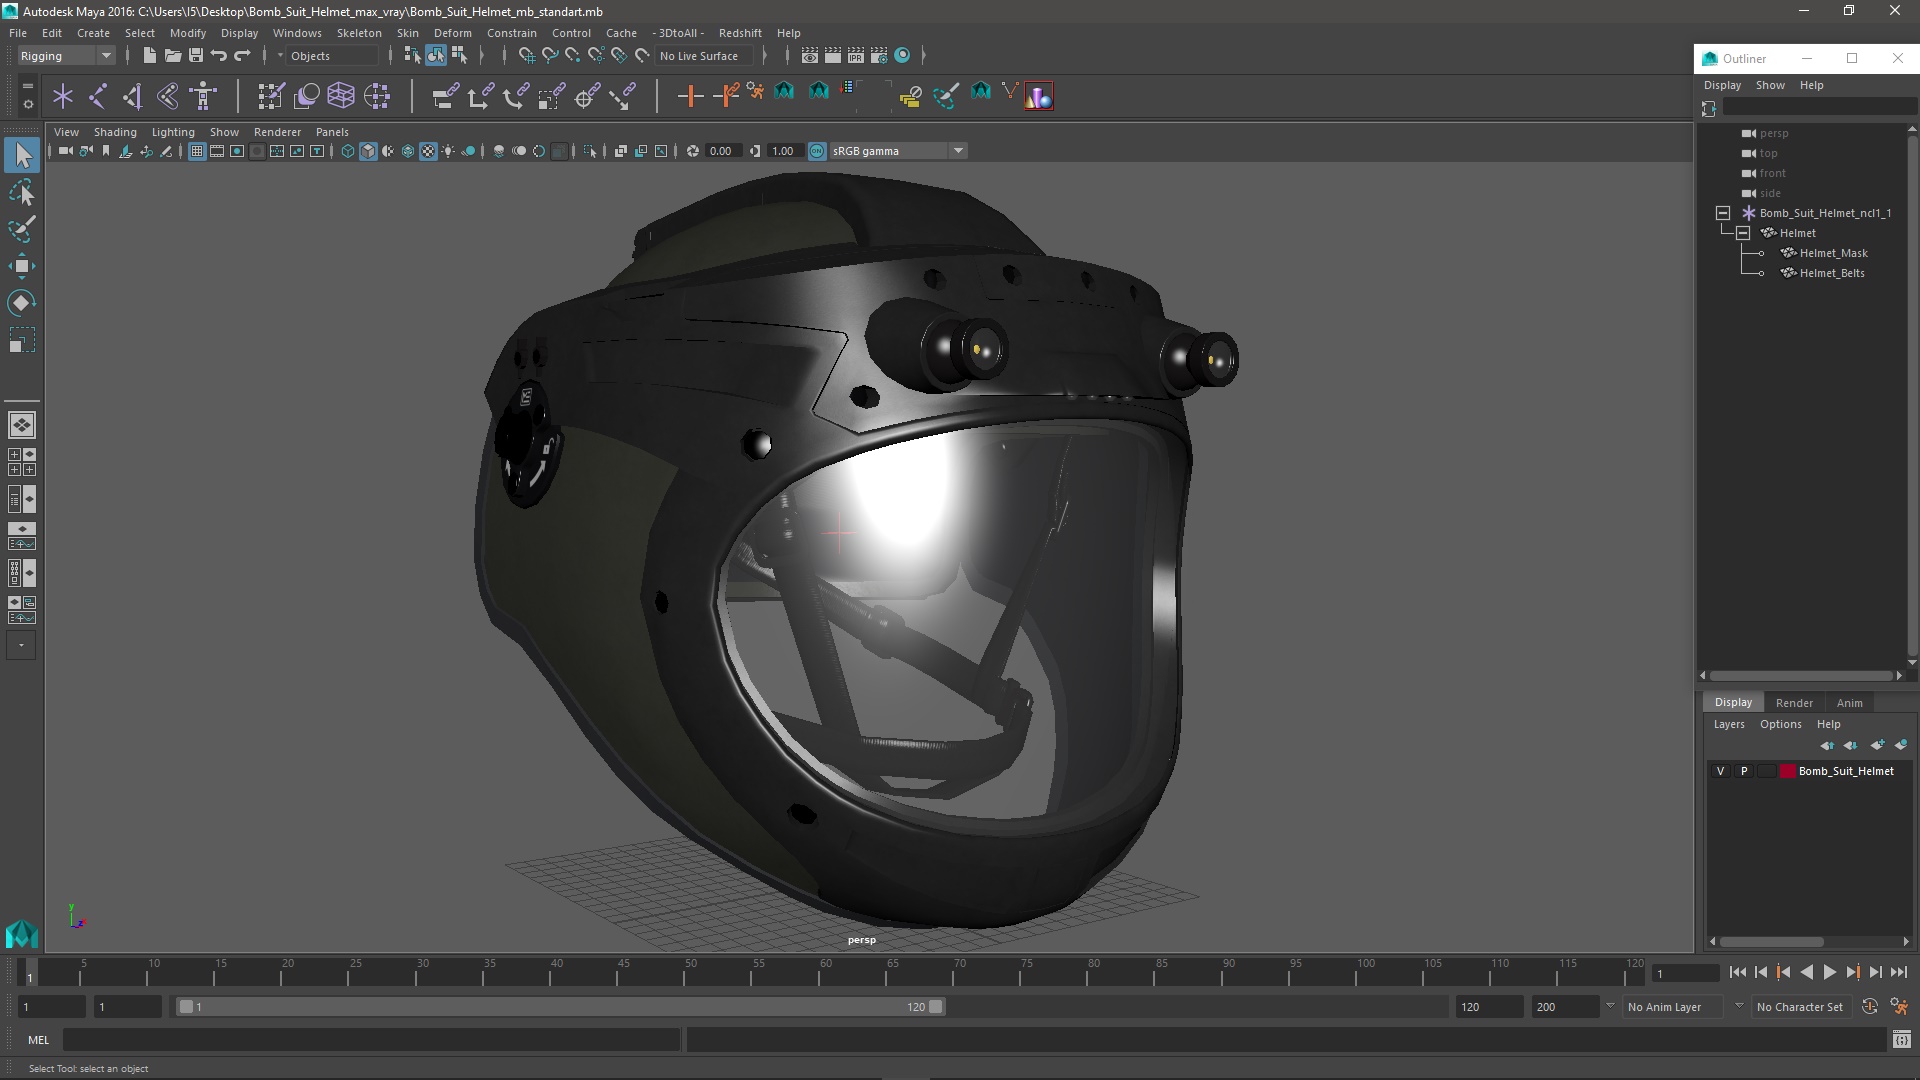Toggle visibility of Bomb_Suit_Helmet layer
The width and height of the screenshot is (1920, 1080).
(1721, 770)
